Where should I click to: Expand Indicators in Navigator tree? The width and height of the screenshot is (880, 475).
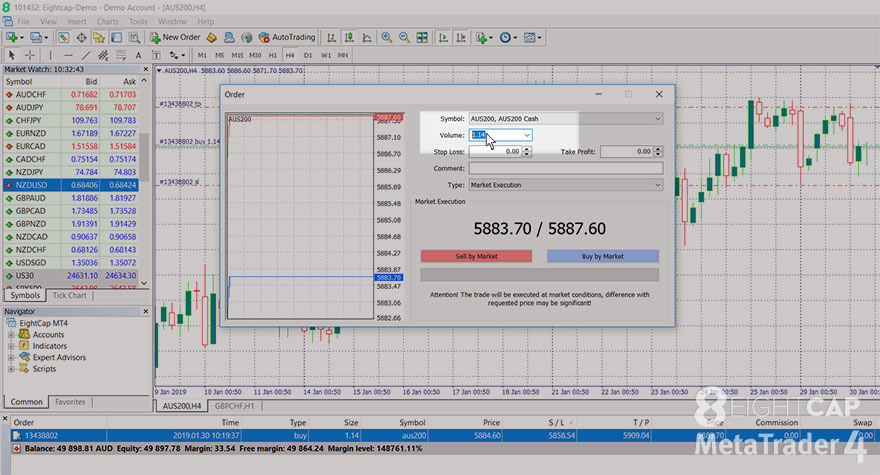click(x=11, y=346)
